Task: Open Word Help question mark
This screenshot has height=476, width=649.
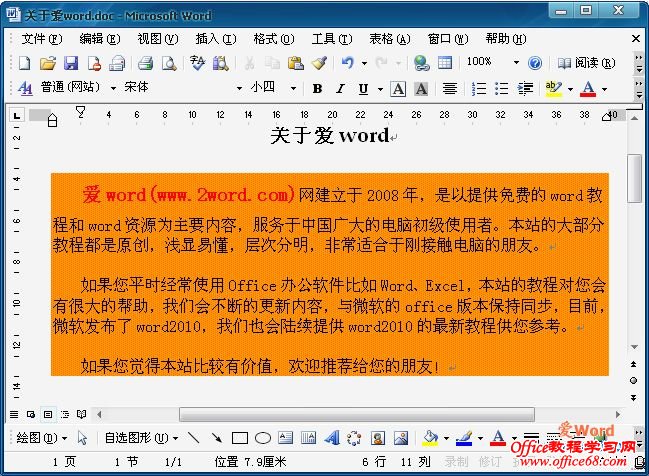Action: click(x=535, y=63)
